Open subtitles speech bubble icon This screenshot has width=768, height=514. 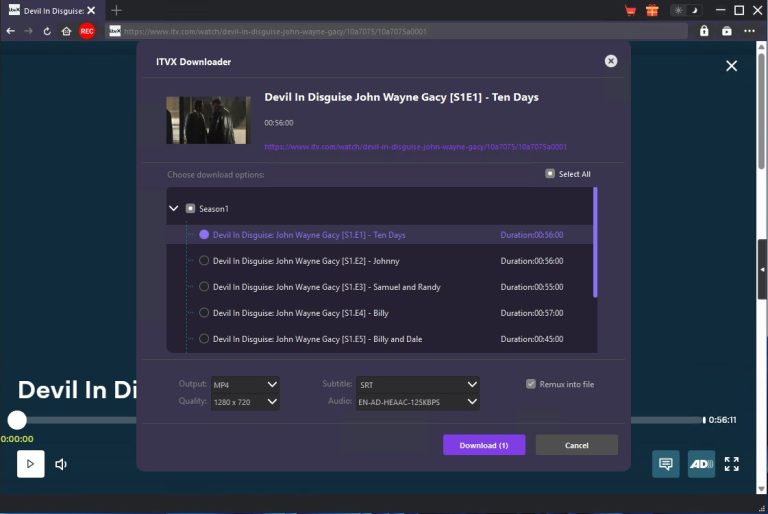pos(666,464)
